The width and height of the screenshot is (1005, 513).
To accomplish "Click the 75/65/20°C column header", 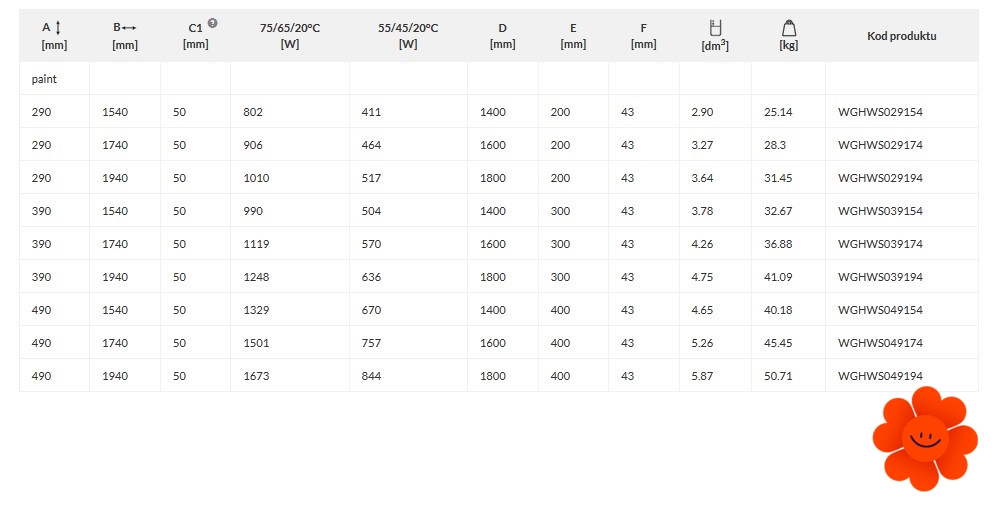I will coord(289,36).
